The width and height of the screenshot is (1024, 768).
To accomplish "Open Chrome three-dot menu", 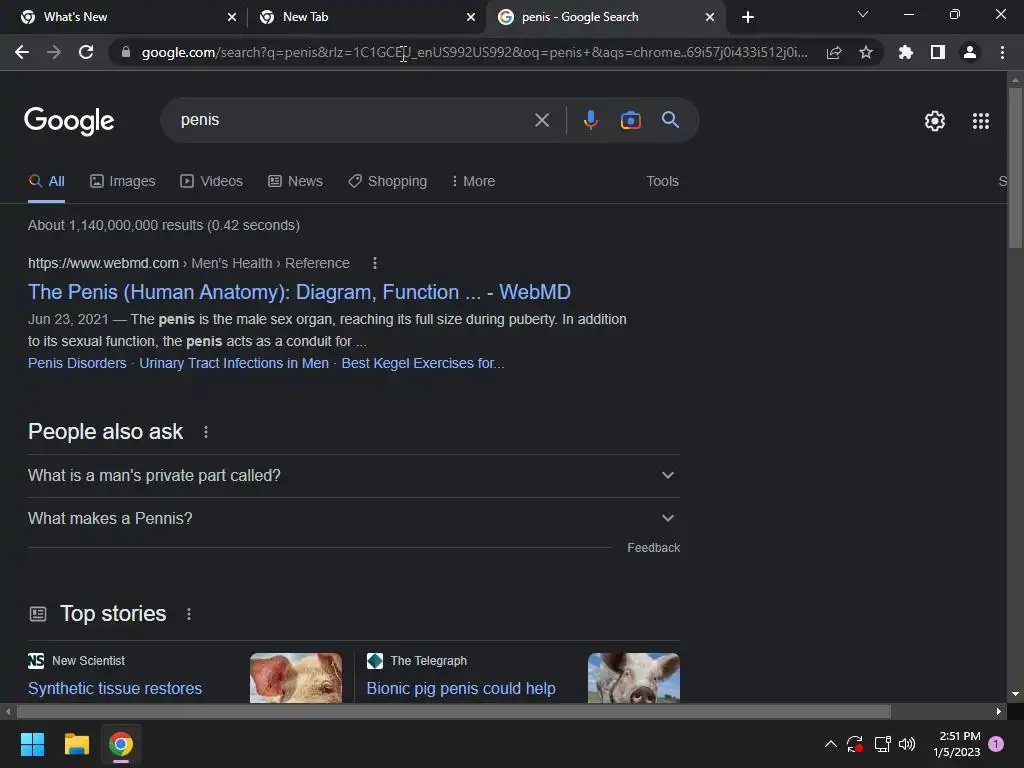I will pos(1002,52).
